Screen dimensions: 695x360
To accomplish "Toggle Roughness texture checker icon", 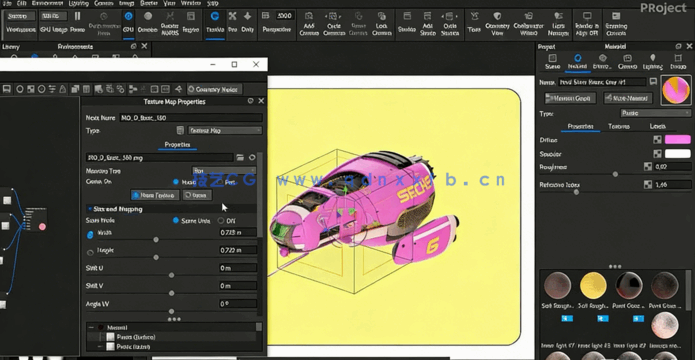I will pos(648,167).
